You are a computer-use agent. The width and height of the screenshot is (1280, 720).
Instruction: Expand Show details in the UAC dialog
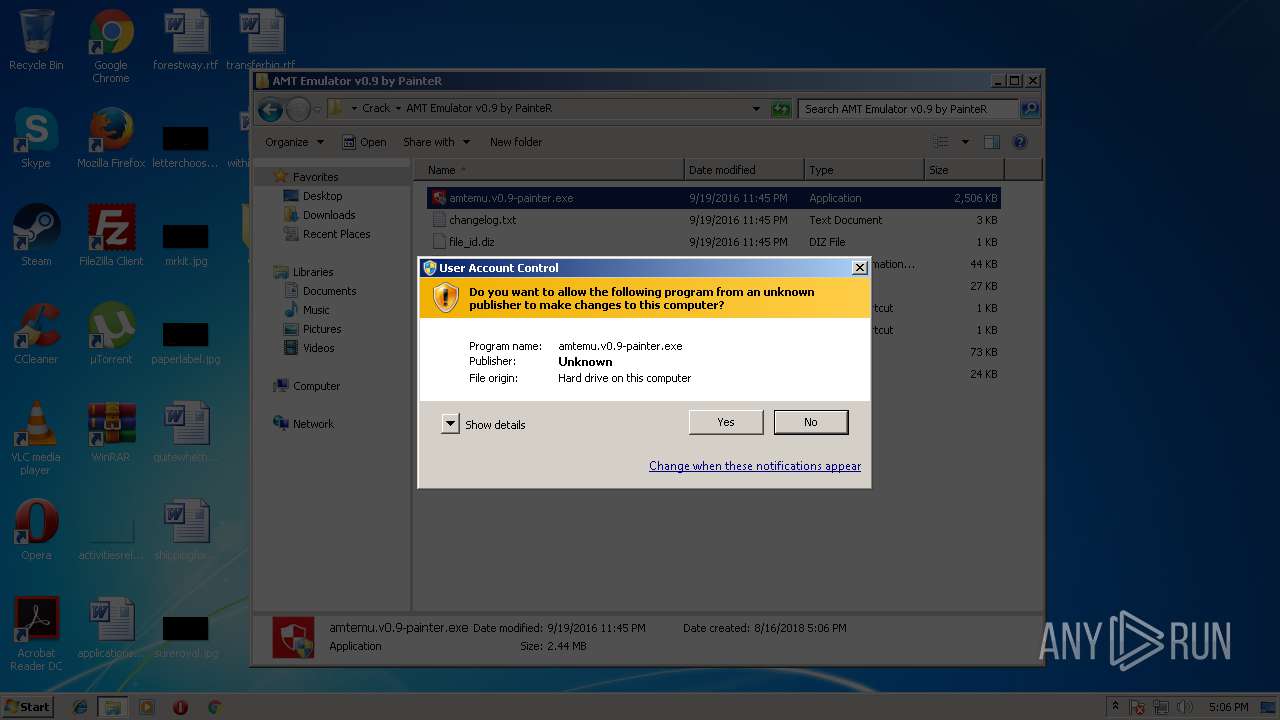point(484,424)
